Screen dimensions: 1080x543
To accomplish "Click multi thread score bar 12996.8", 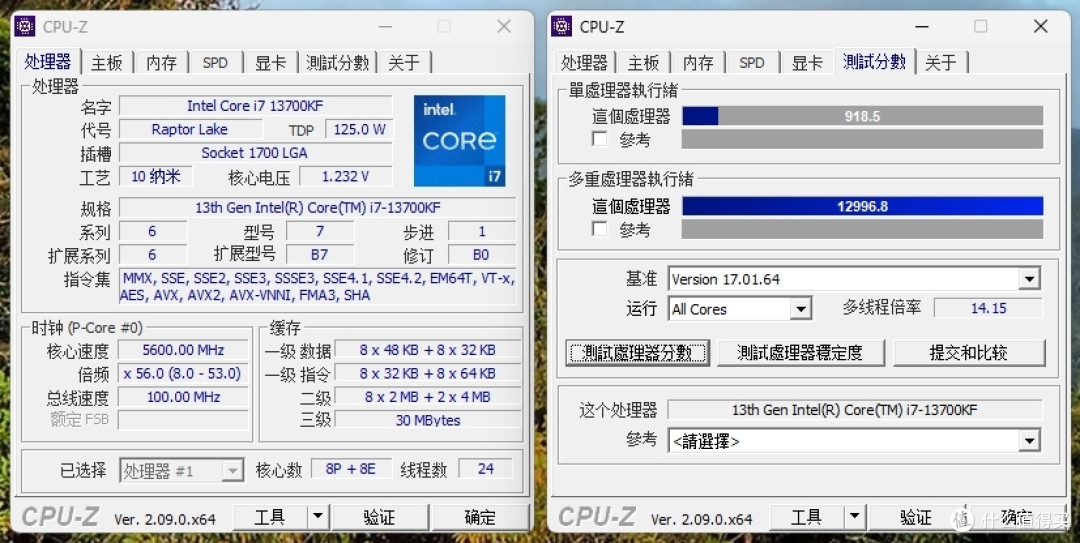I will coord(862,206).
